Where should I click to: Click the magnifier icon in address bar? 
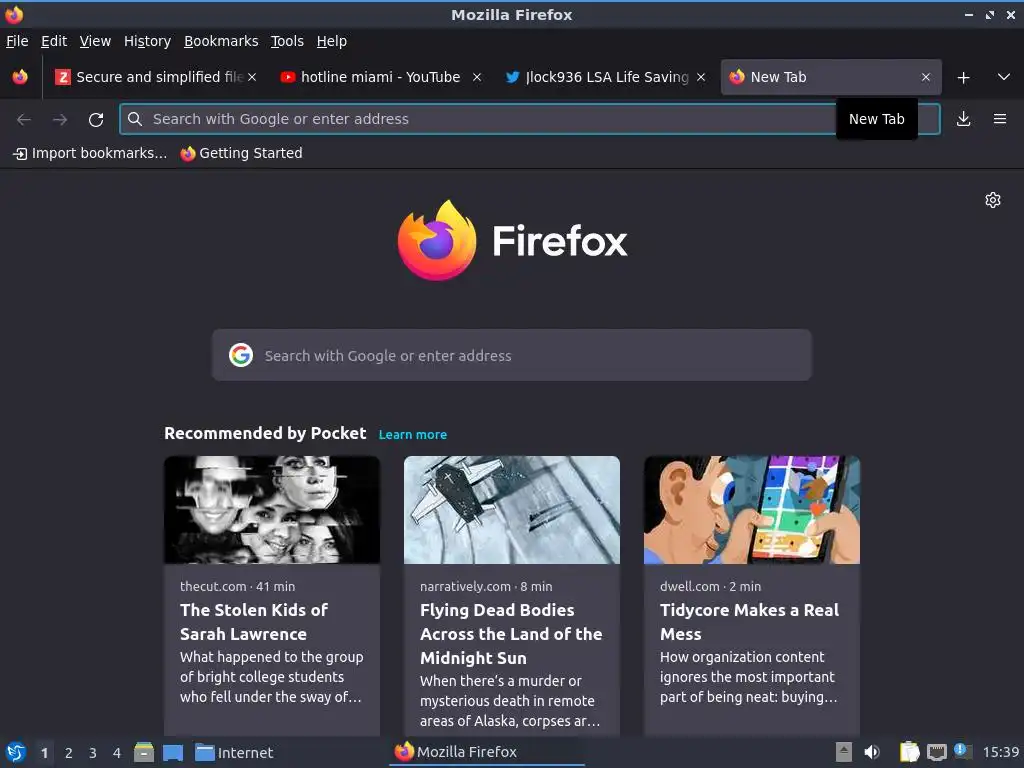(135, 119)
